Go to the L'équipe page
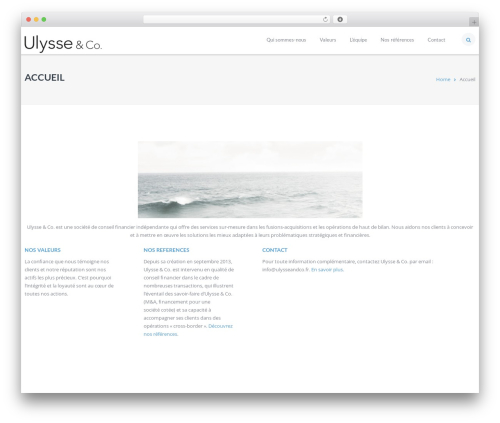Image resolution: width=500 pixels, height=423 pixels. point(358,40)
